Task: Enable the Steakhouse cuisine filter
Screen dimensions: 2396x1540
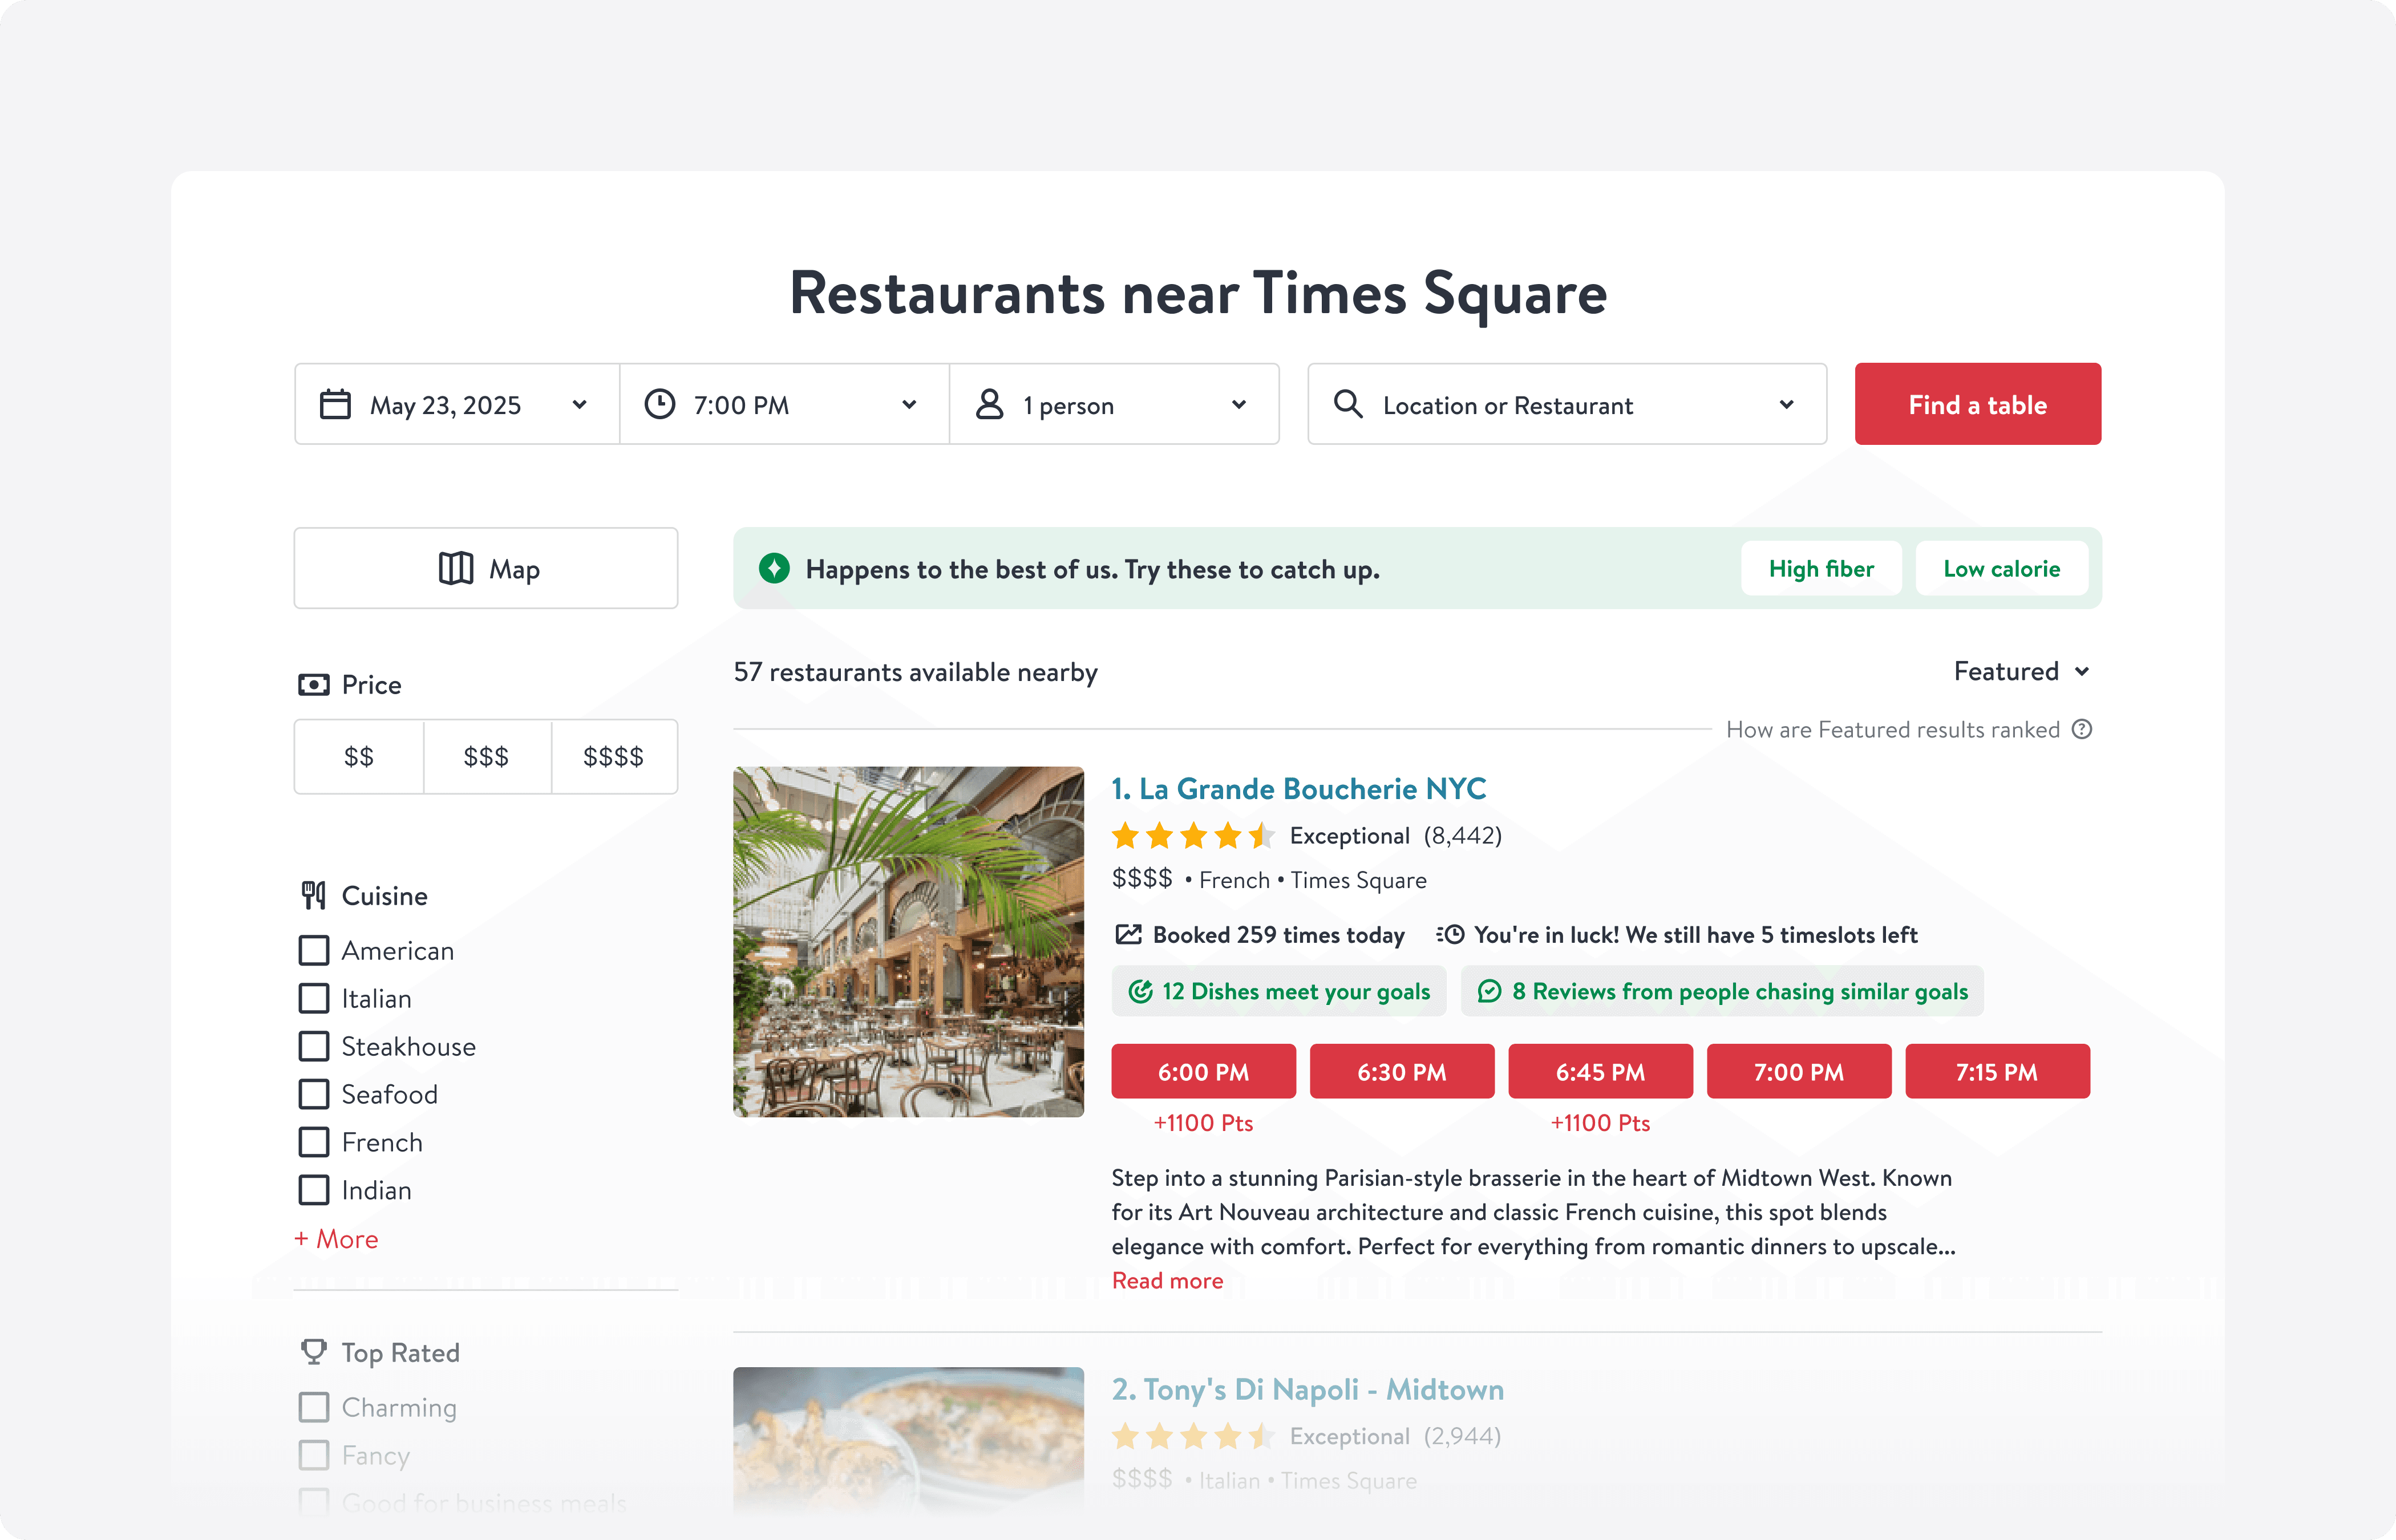Action: tap(314, 1046)
